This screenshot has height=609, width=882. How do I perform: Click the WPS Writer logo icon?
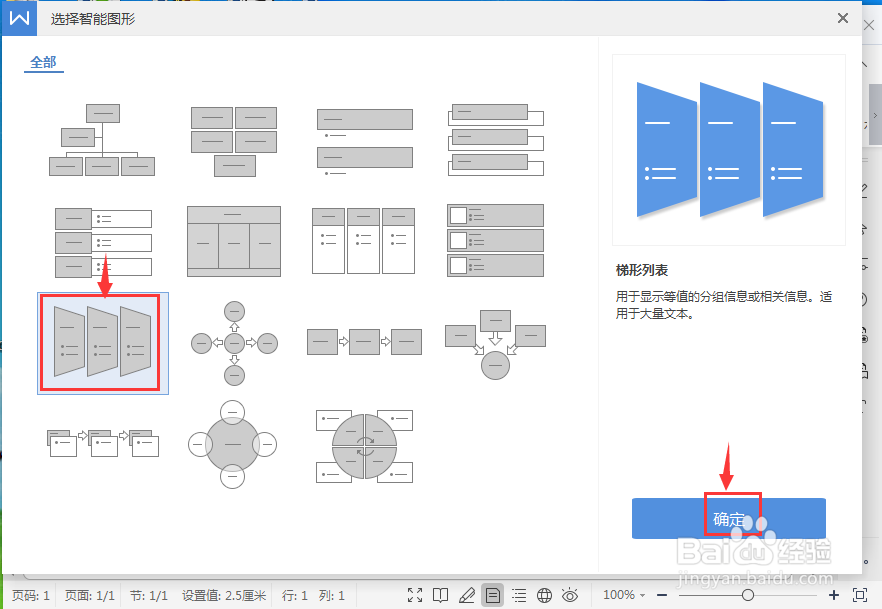click(19, 18)
